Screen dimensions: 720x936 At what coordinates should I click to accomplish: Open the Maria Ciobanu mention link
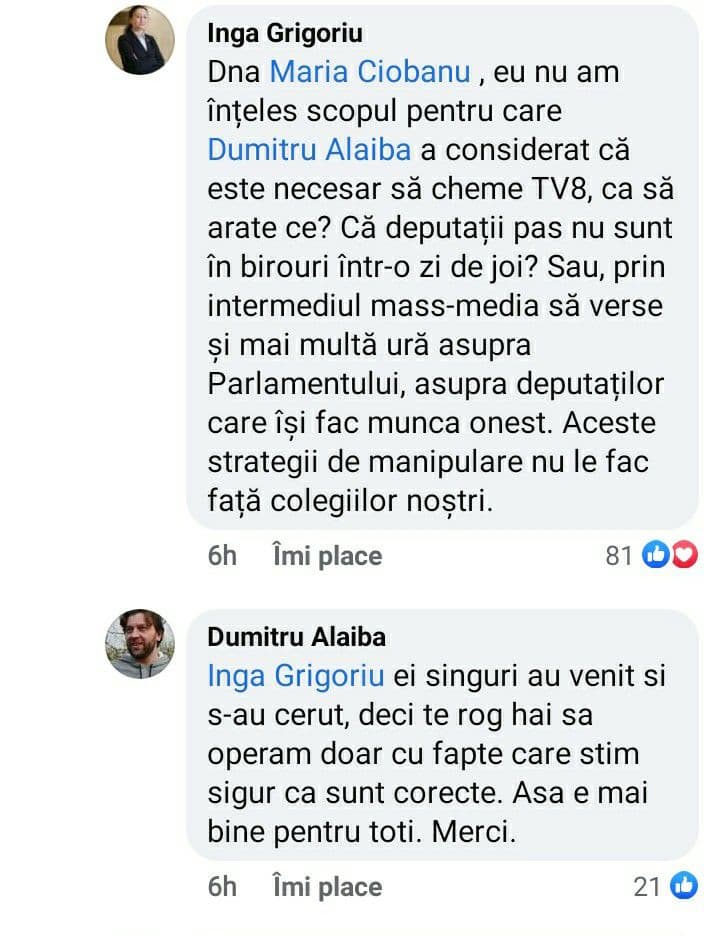coord(370,72)
